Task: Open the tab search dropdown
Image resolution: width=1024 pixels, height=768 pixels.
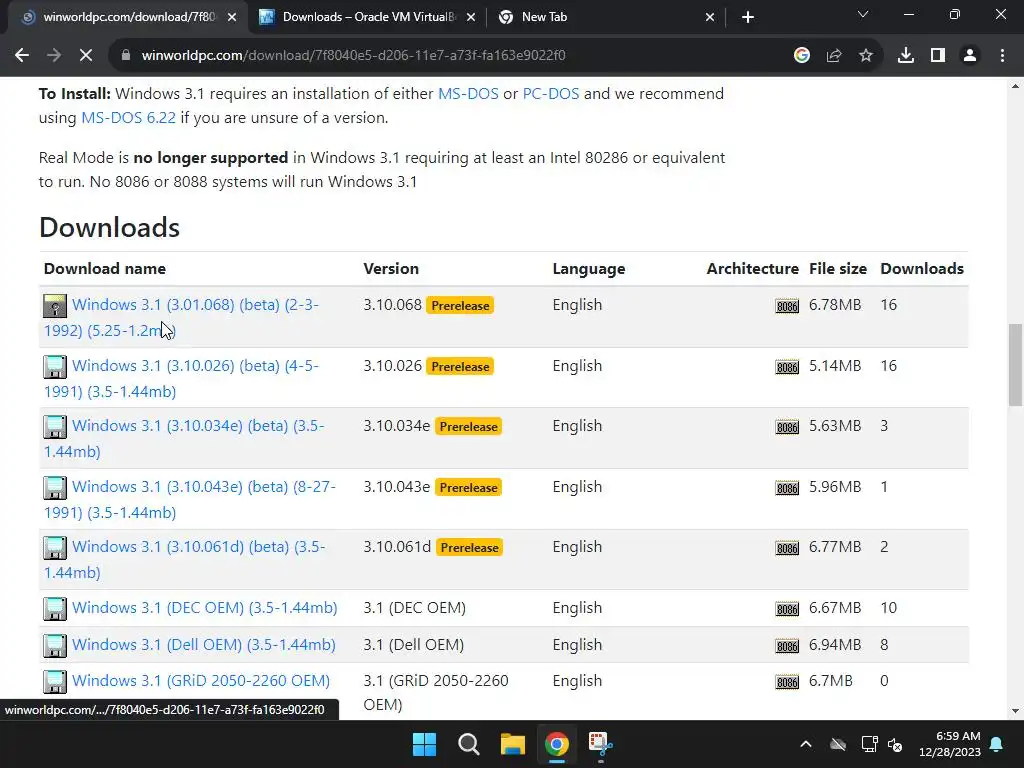Action: click(x=863, y=14)
